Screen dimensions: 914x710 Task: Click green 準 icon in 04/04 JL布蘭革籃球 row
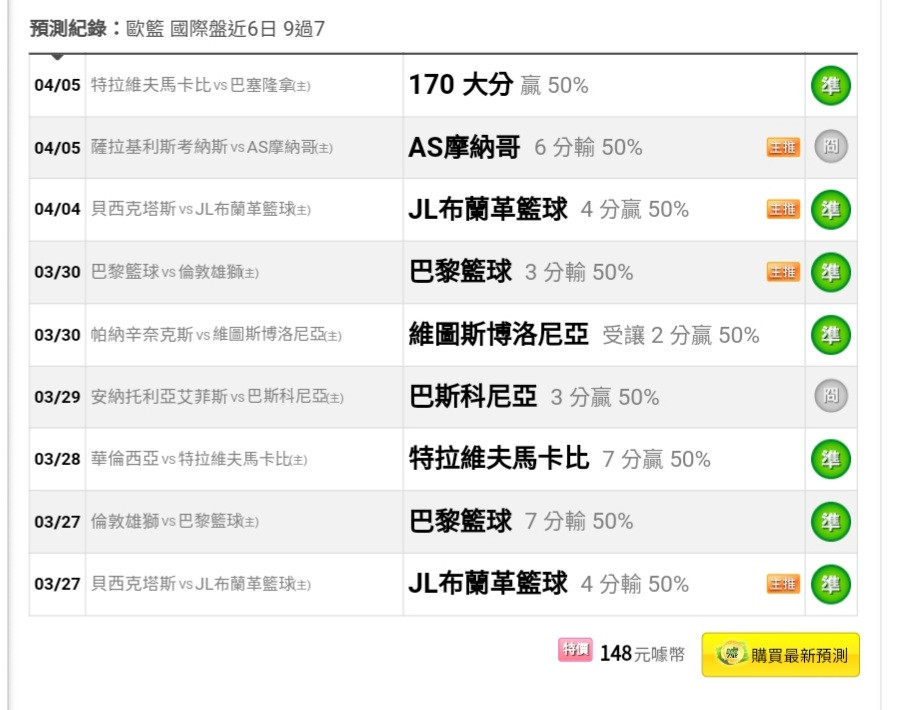point(830,210)
